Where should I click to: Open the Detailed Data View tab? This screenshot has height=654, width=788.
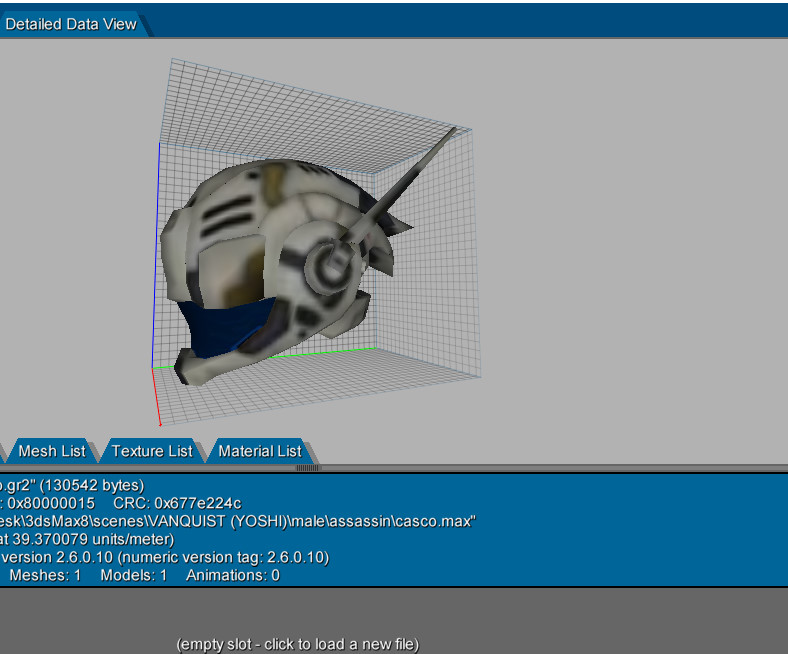pos(71,24)
